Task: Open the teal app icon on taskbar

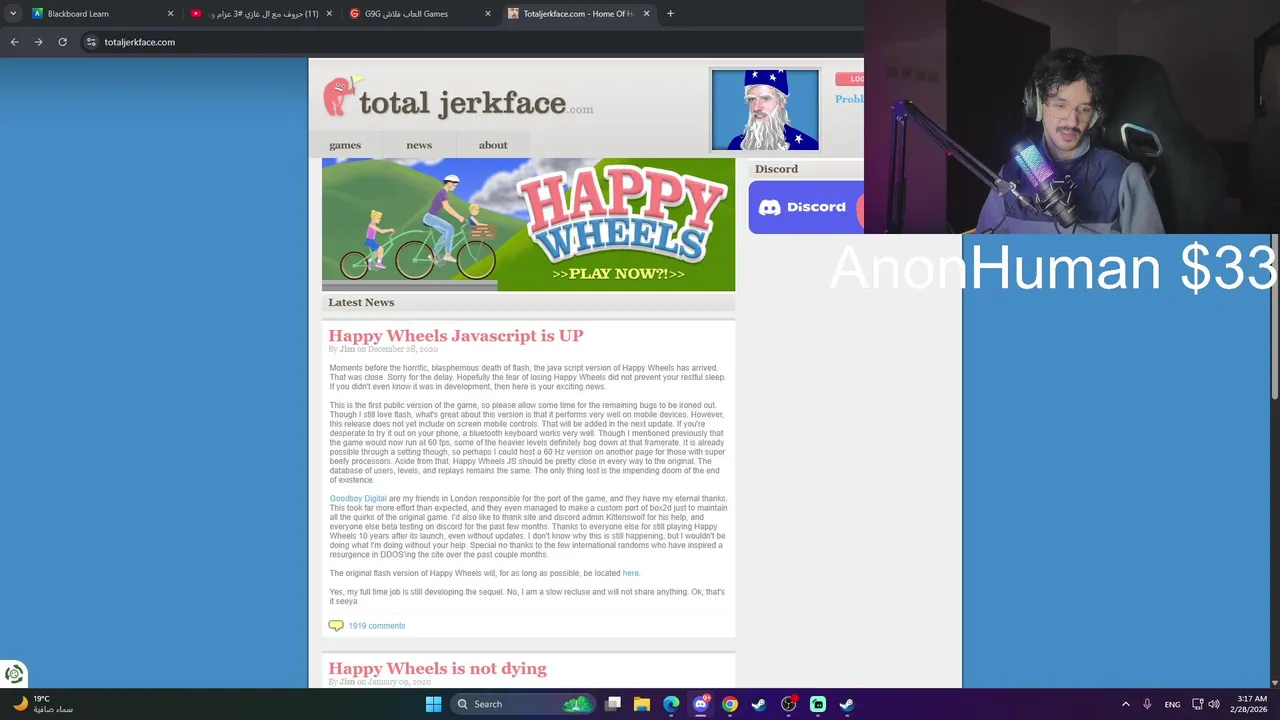Action: tap(818, 704)
